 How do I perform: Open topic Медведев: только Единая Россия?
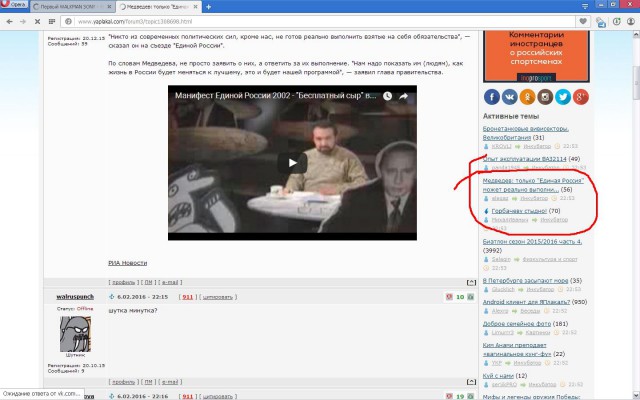(x=533, y=185)
